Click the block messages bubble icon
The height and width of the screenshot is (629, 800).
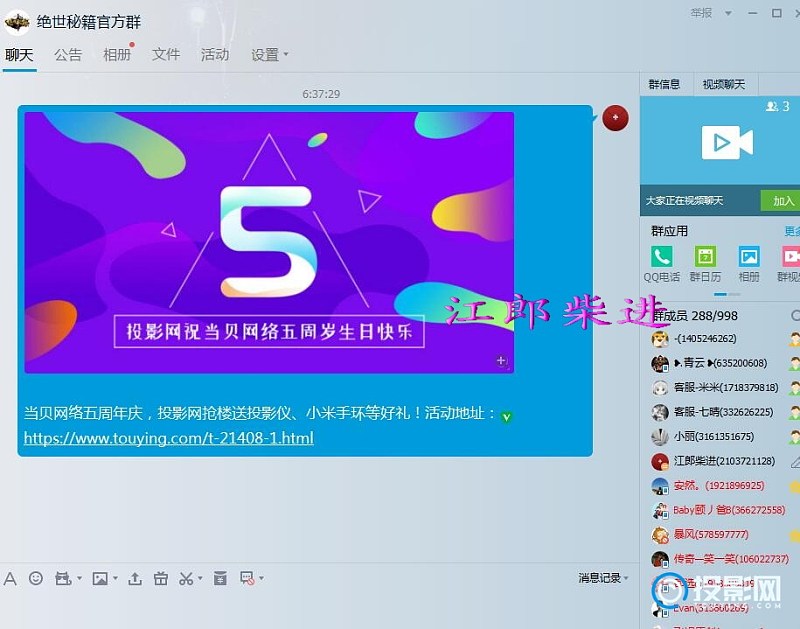click(x=247, y=578)
